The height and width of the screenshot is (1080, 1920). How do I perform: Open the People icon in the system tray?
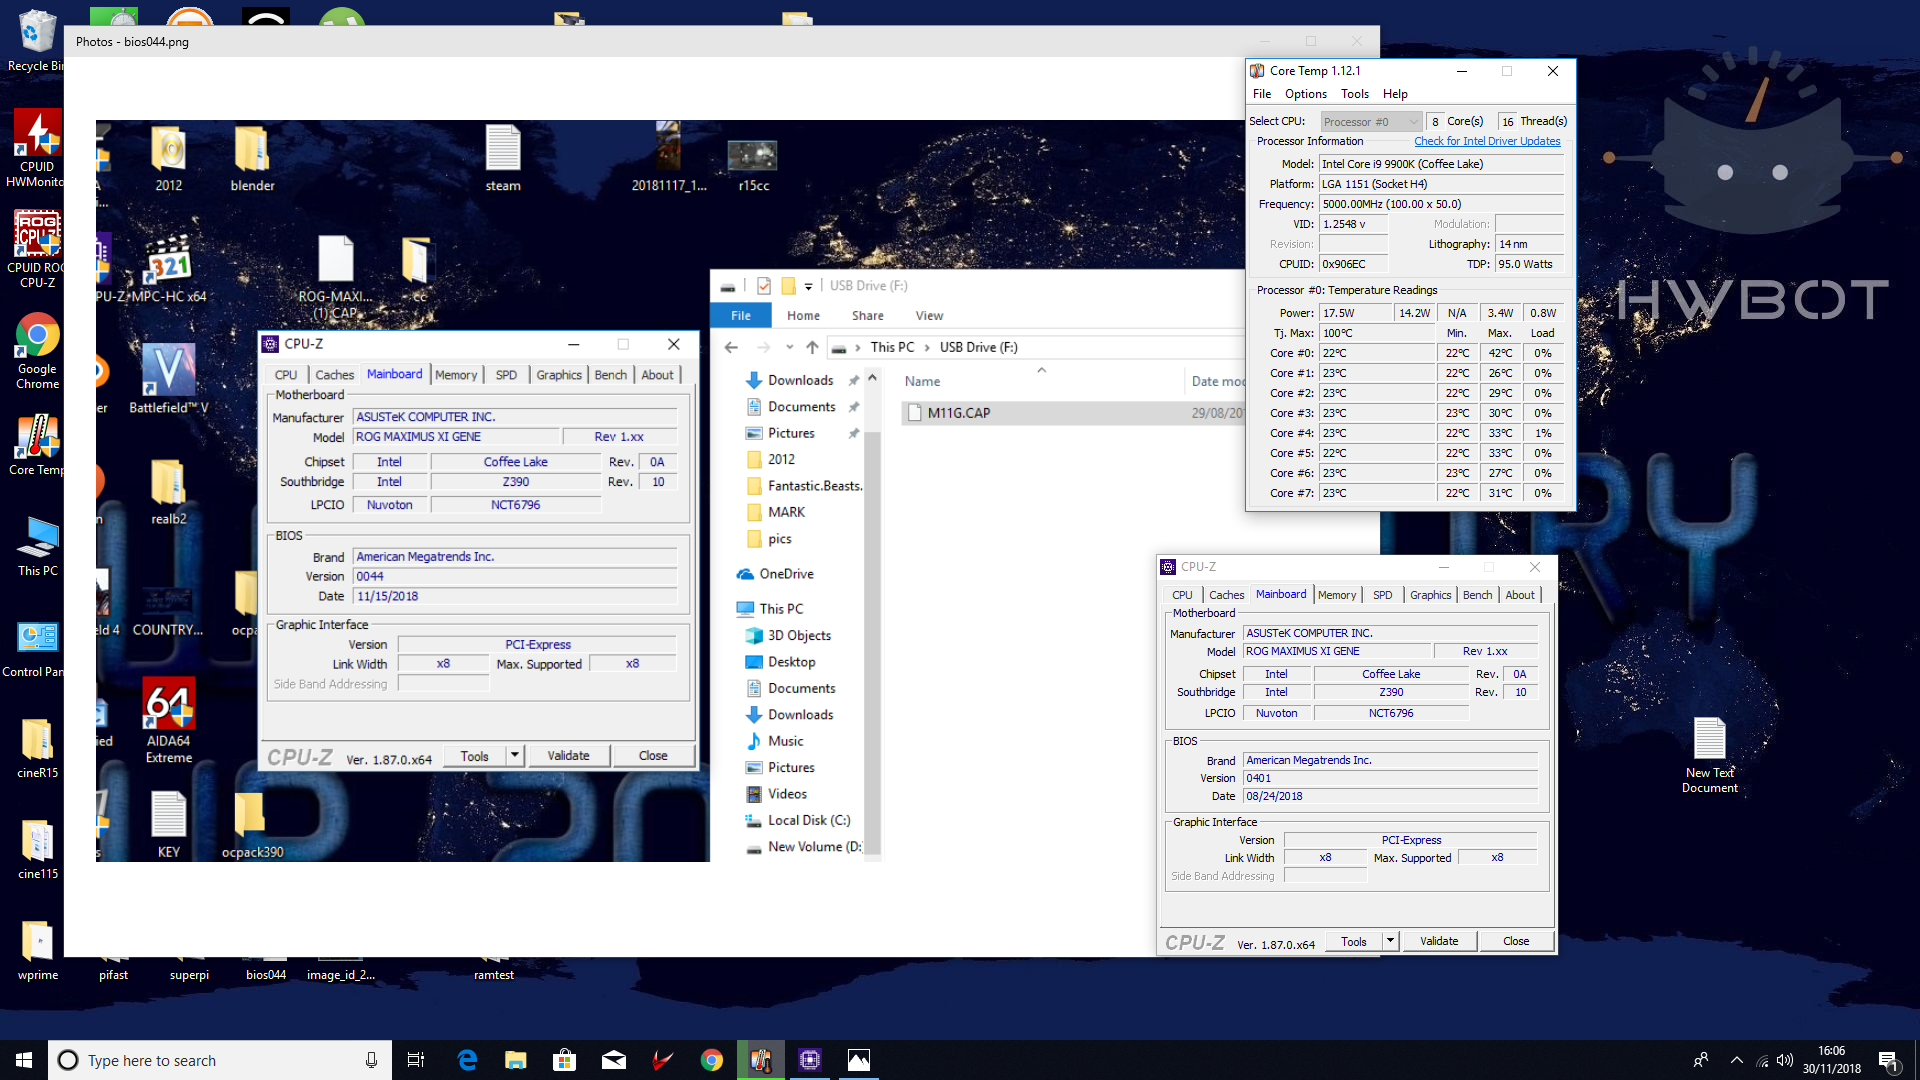click(1701, 1060)
